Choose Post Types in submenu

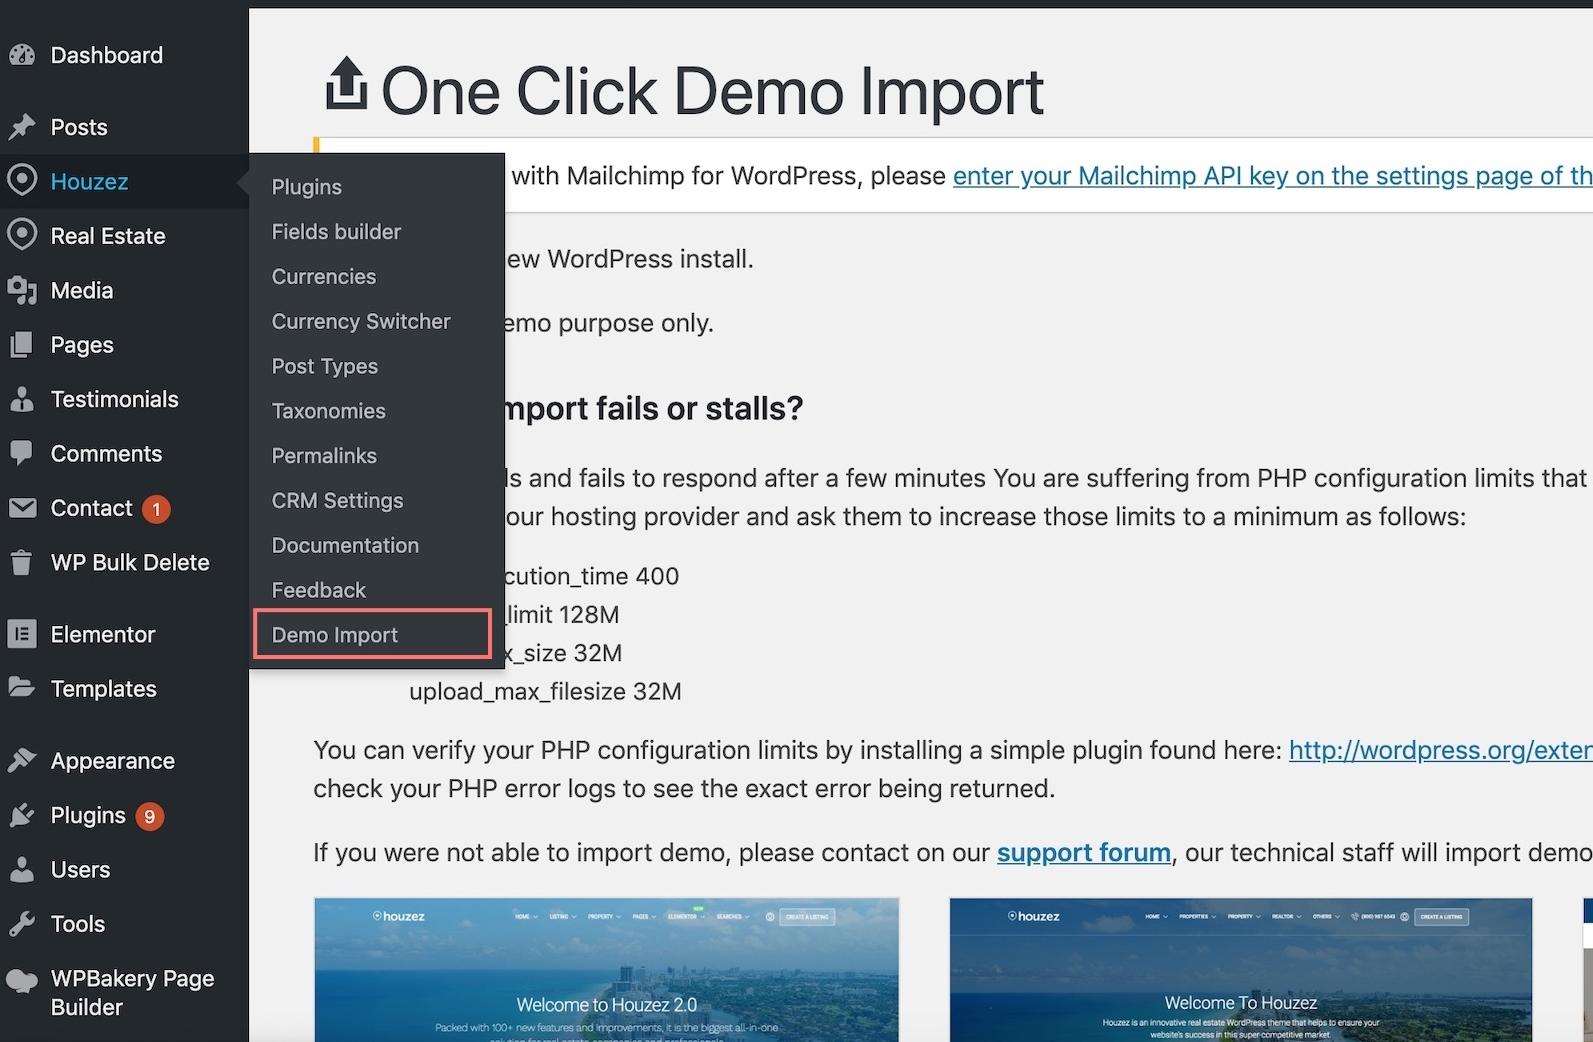325,366
